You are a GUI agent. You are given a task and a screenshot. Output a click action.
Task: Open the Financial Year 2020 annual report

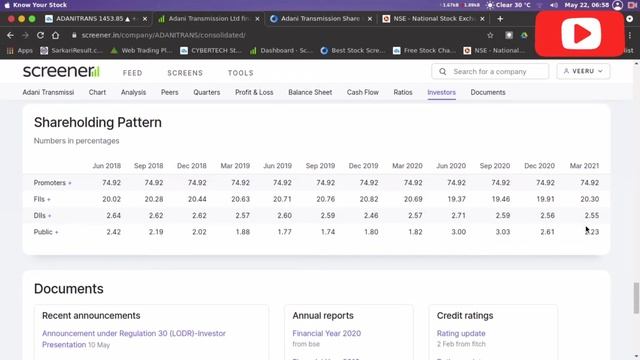327,333
